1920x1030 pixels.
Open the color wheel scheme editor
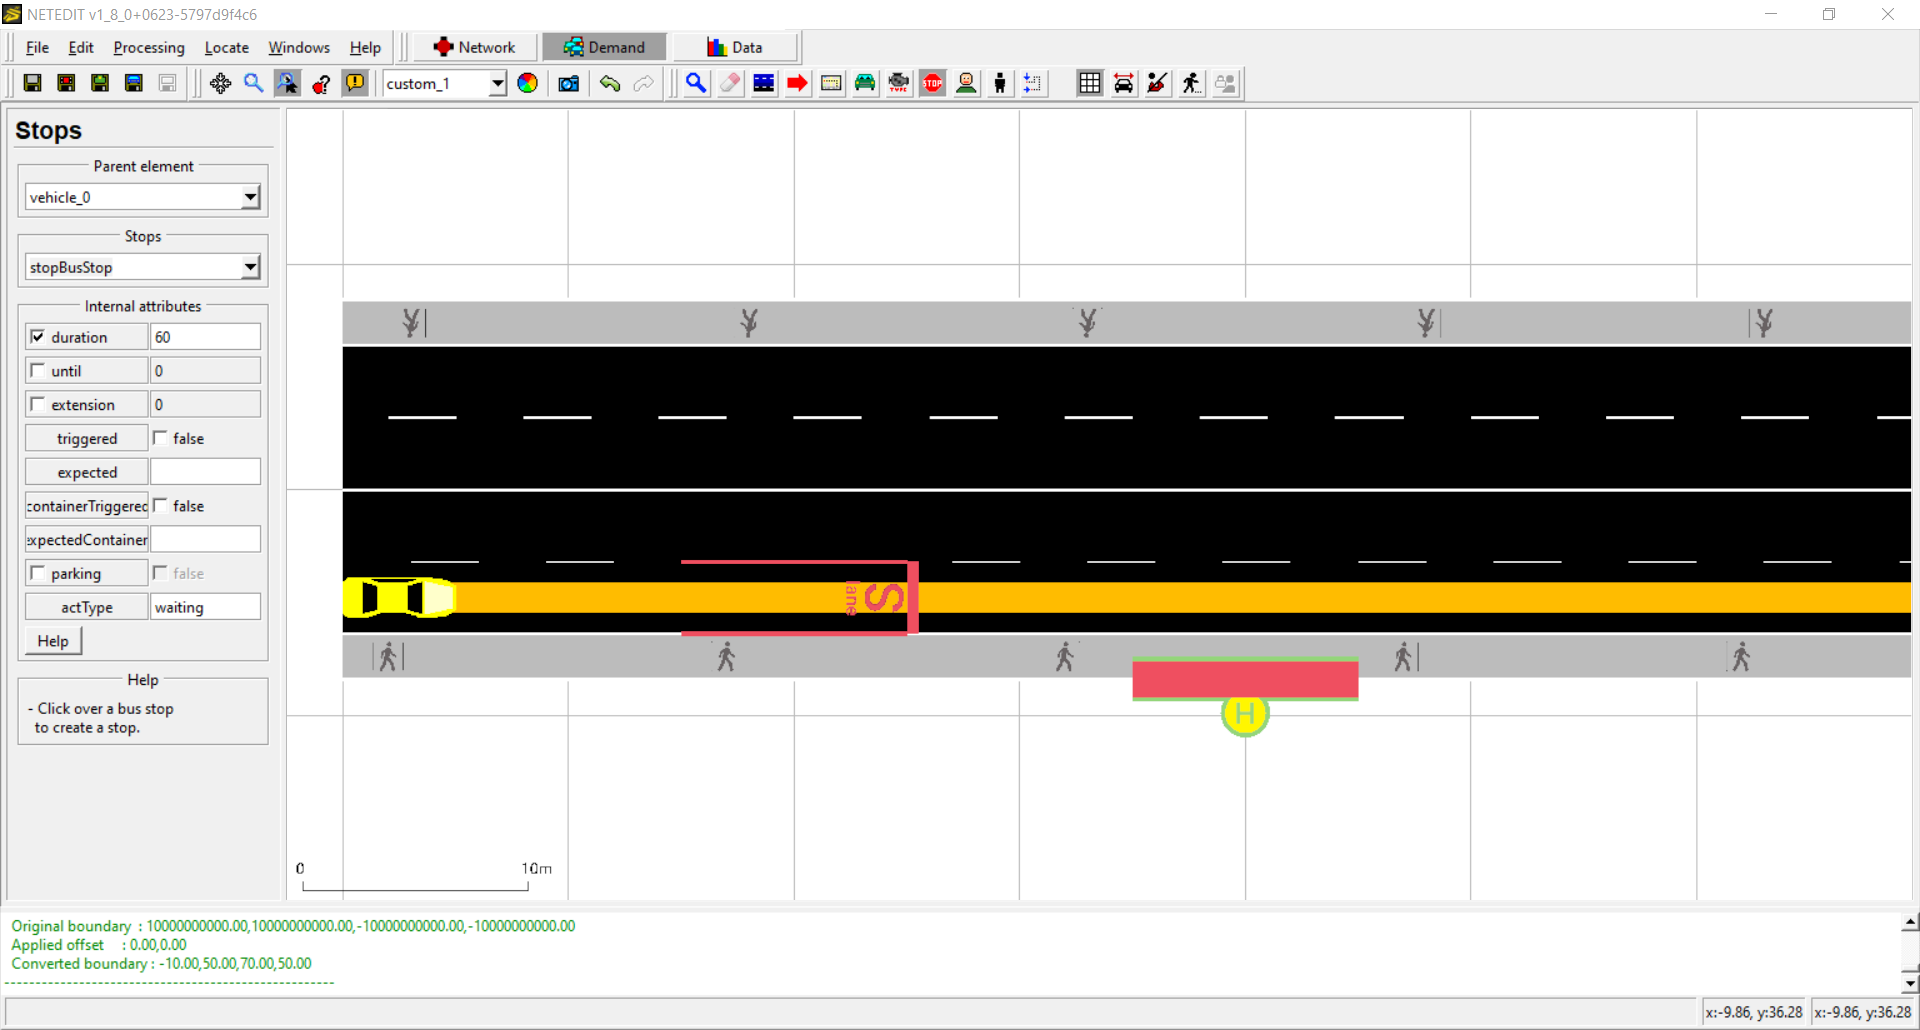527,84
